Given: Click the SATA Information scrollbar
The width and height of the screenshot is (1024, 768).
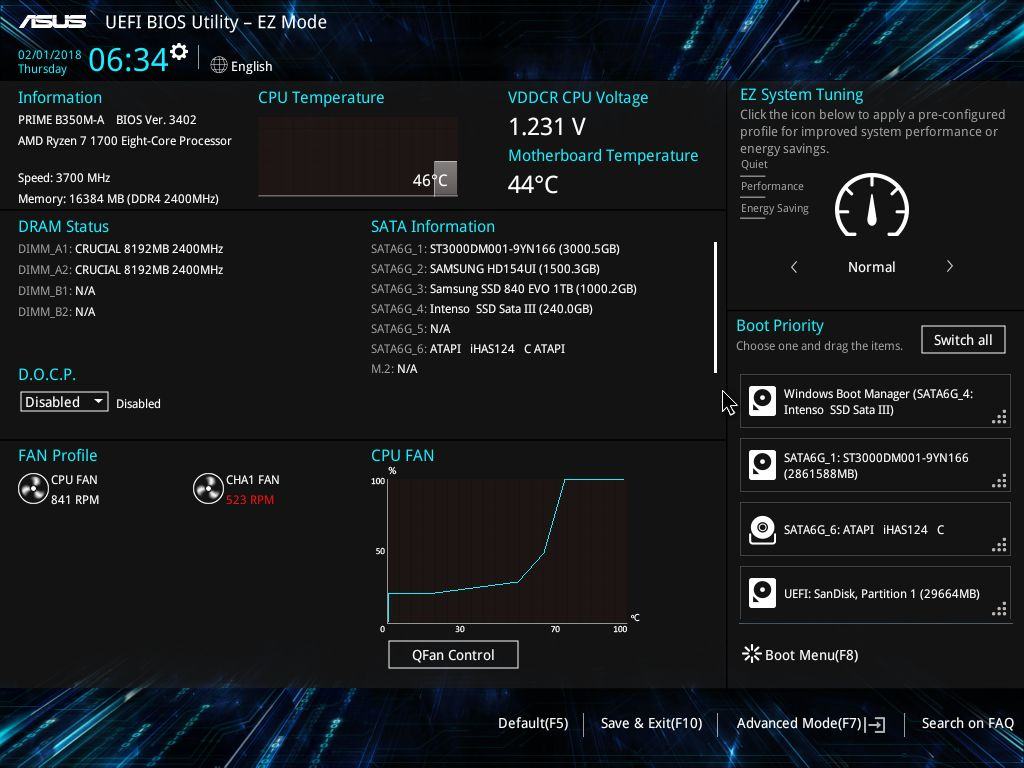Looking at the screenshot, I should click(x=716, y=308).
